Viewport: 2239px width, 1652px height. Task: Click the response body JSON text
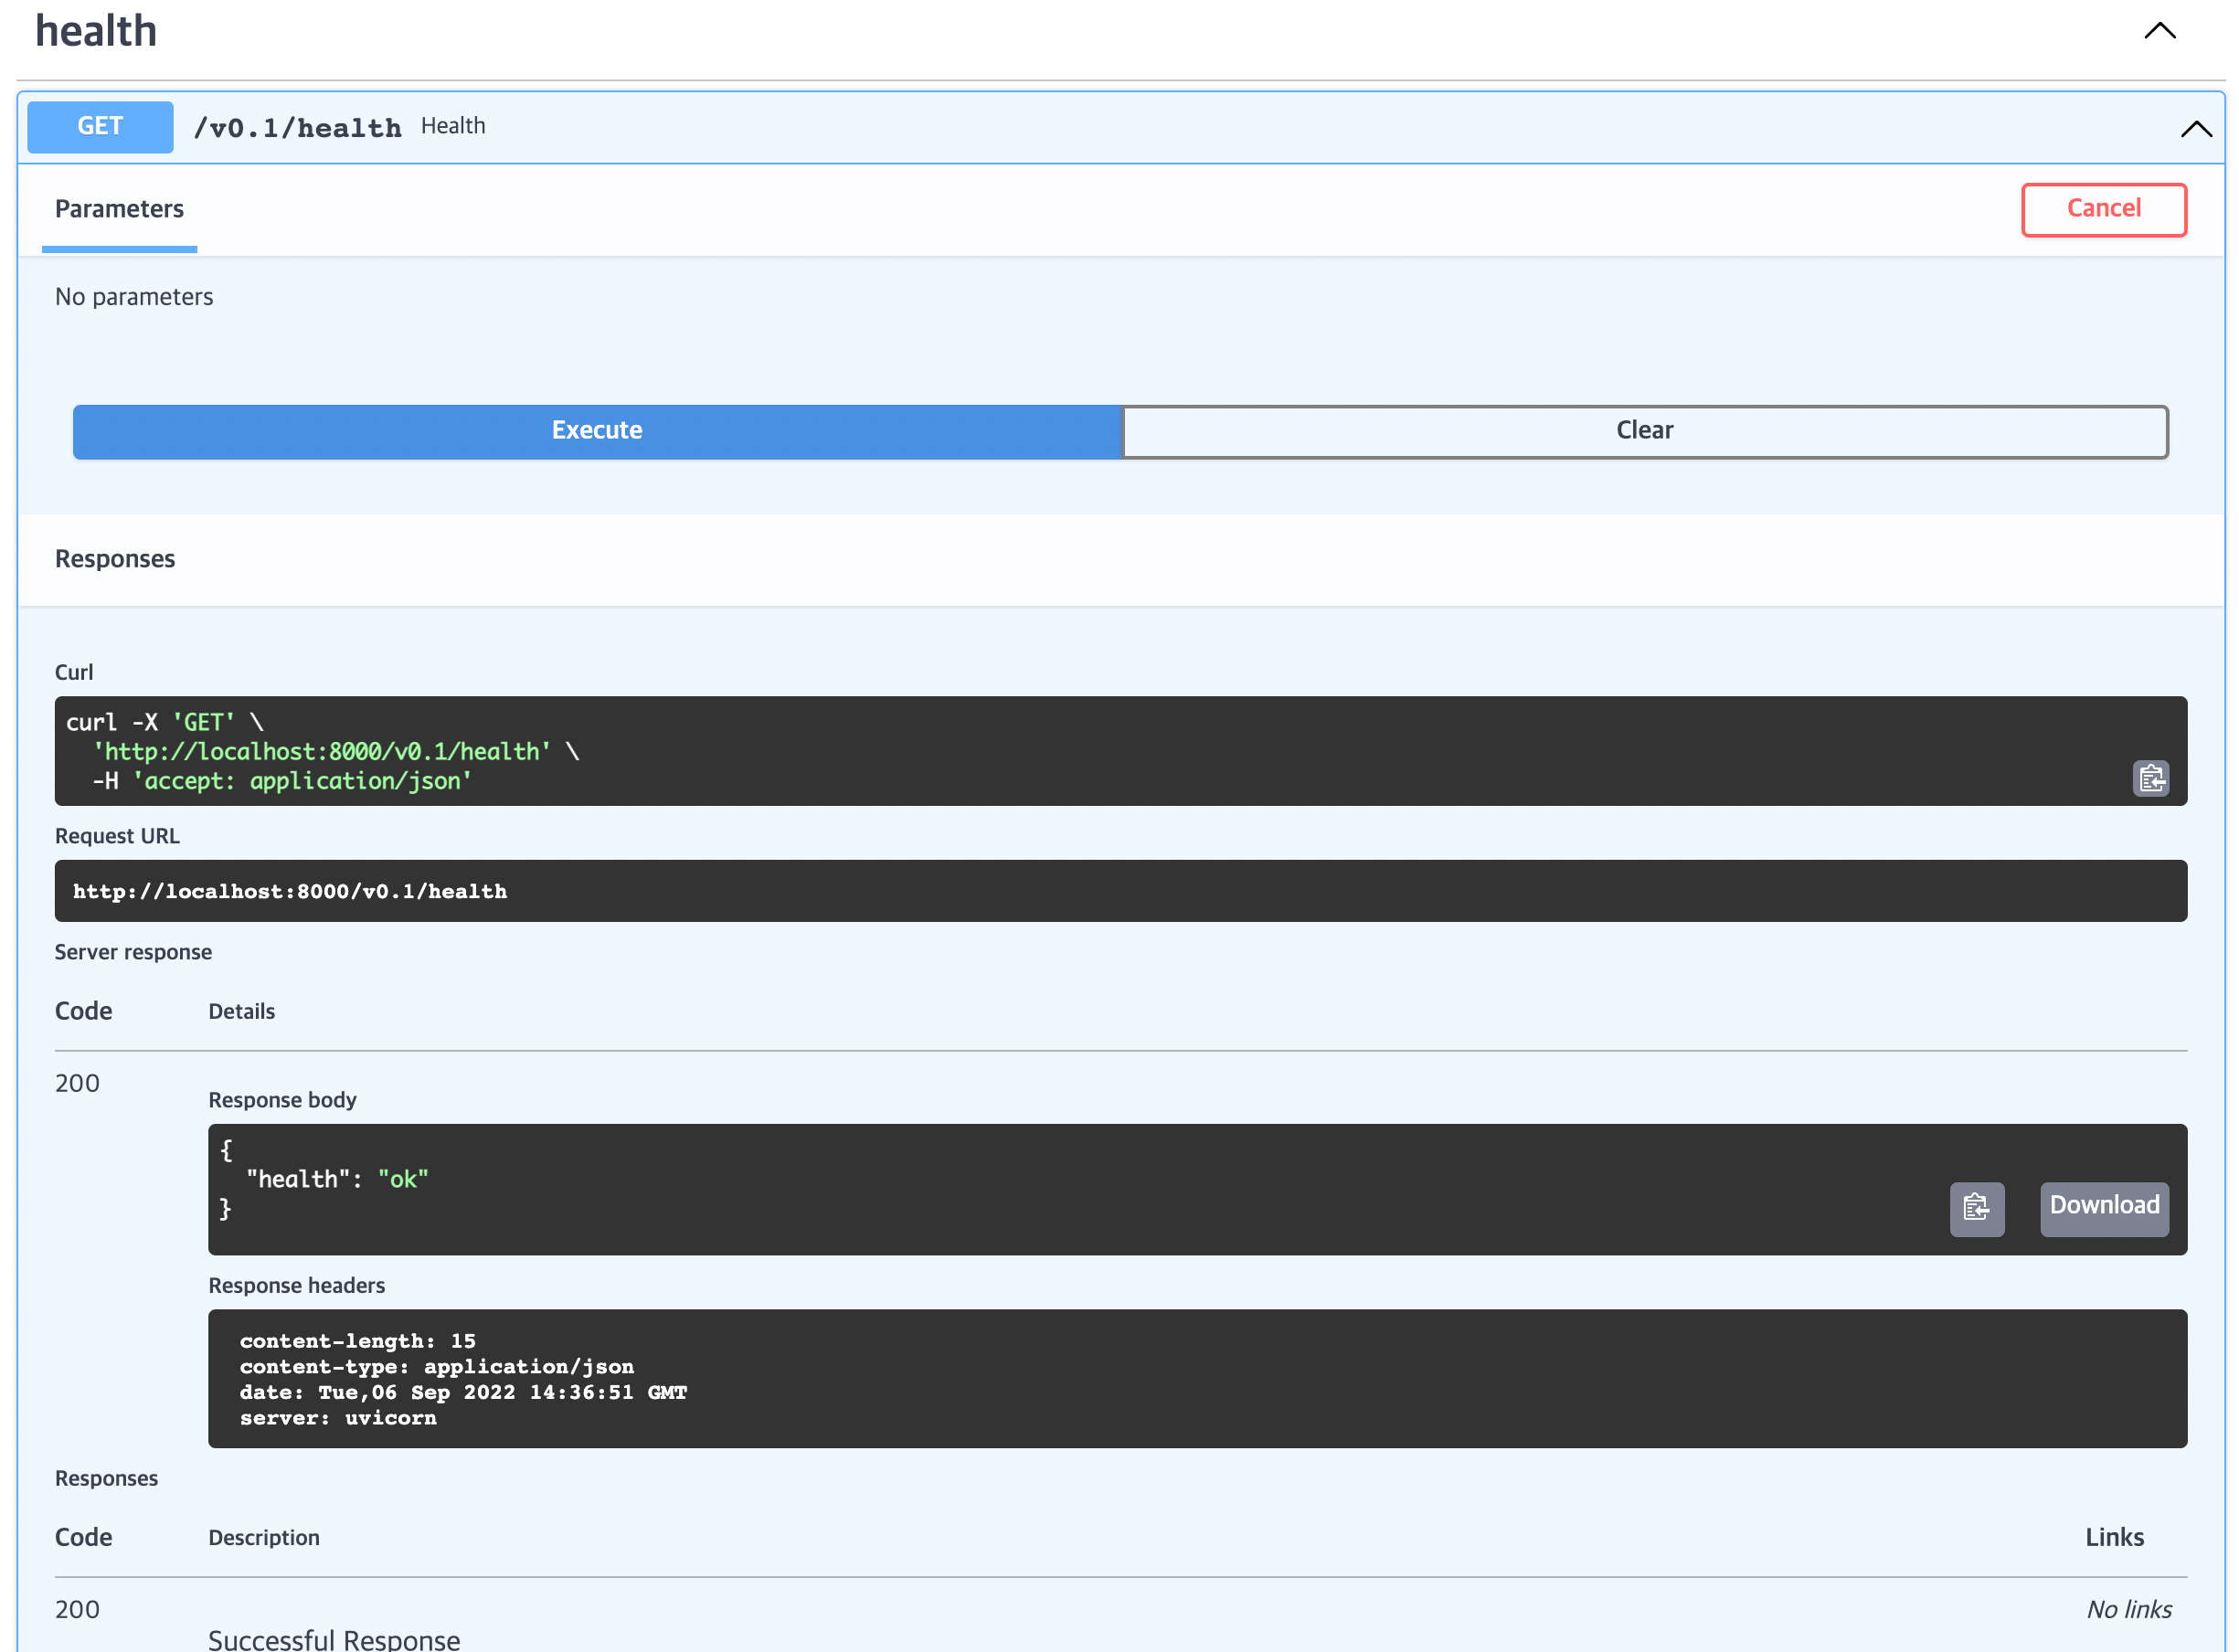tap(337, 1179)
